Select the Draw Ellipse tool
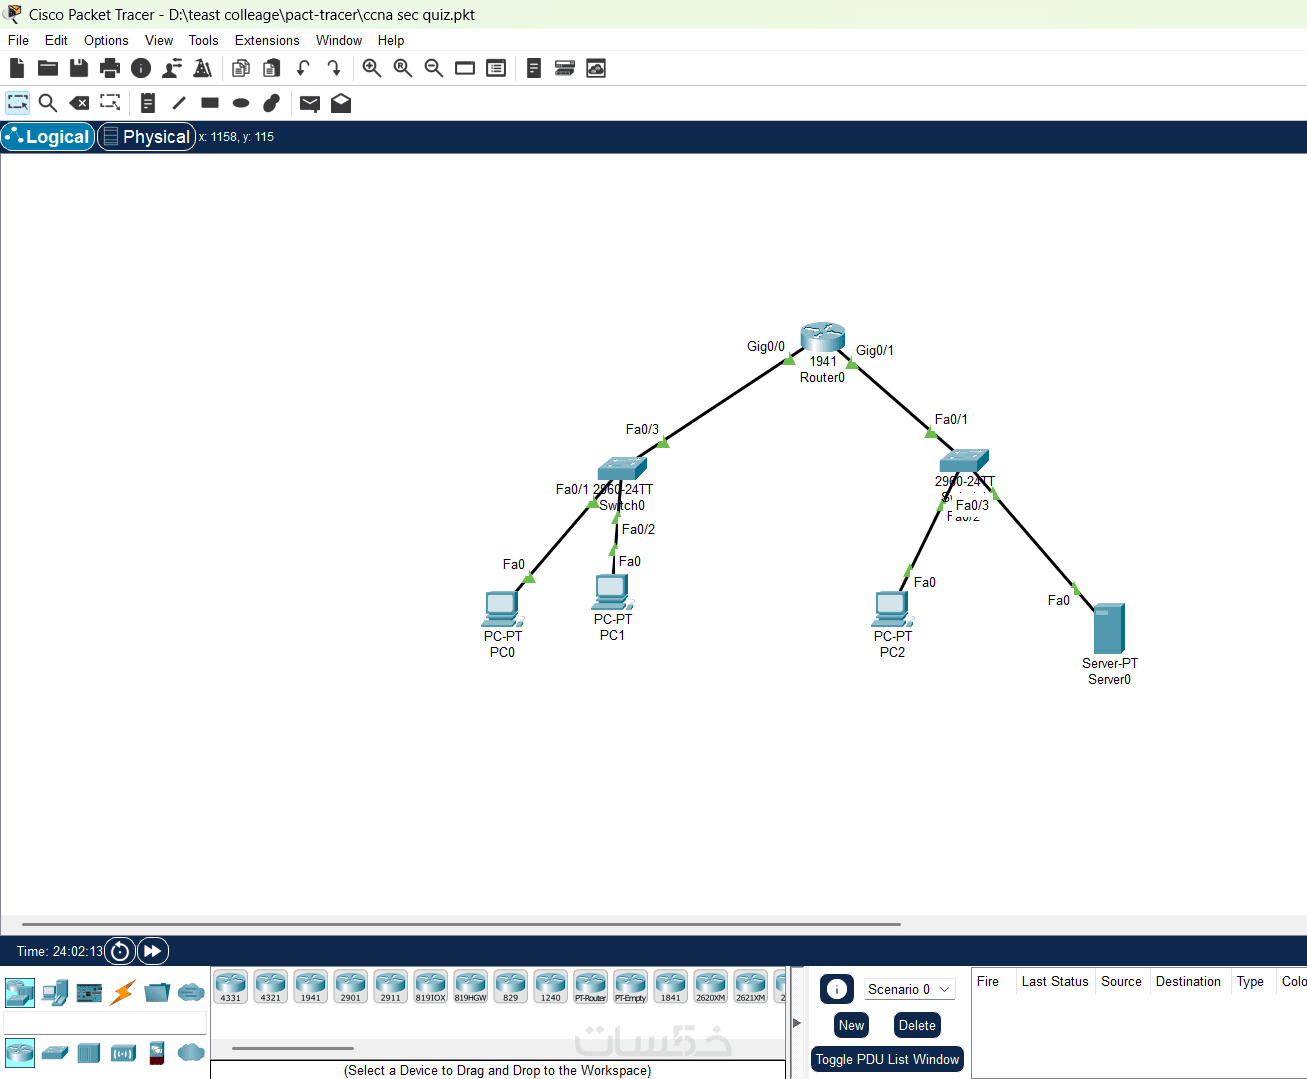 [x=241, y=103]
